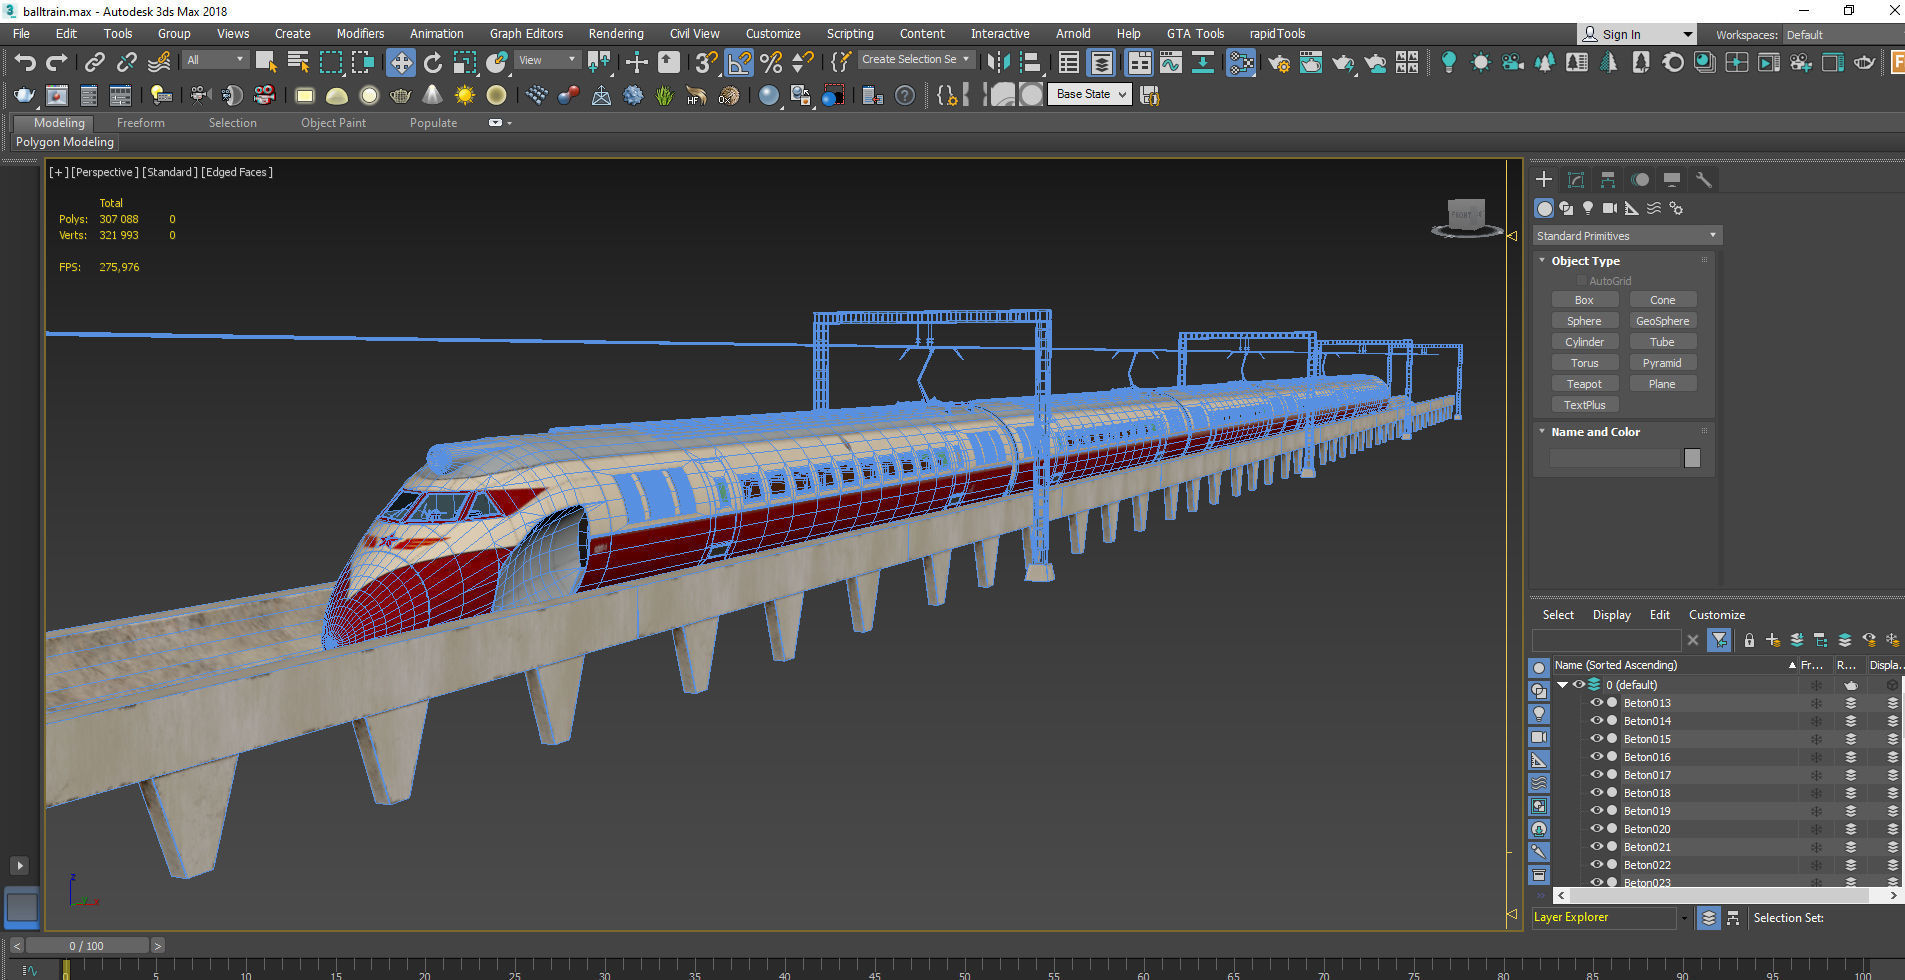Hide Beton013 using its eye icon
The height and width of the screenshot is (980, 1905).
pyautogui.click(x=1597, y=703)
